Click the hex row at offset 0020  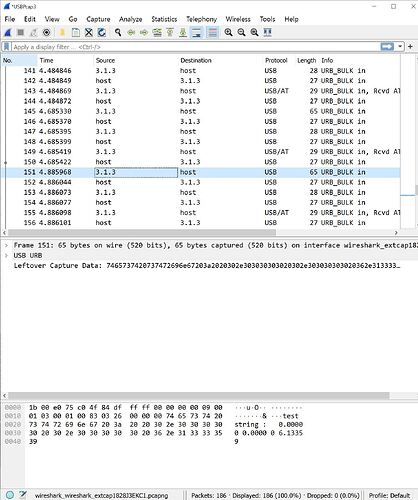click(153, 425)
